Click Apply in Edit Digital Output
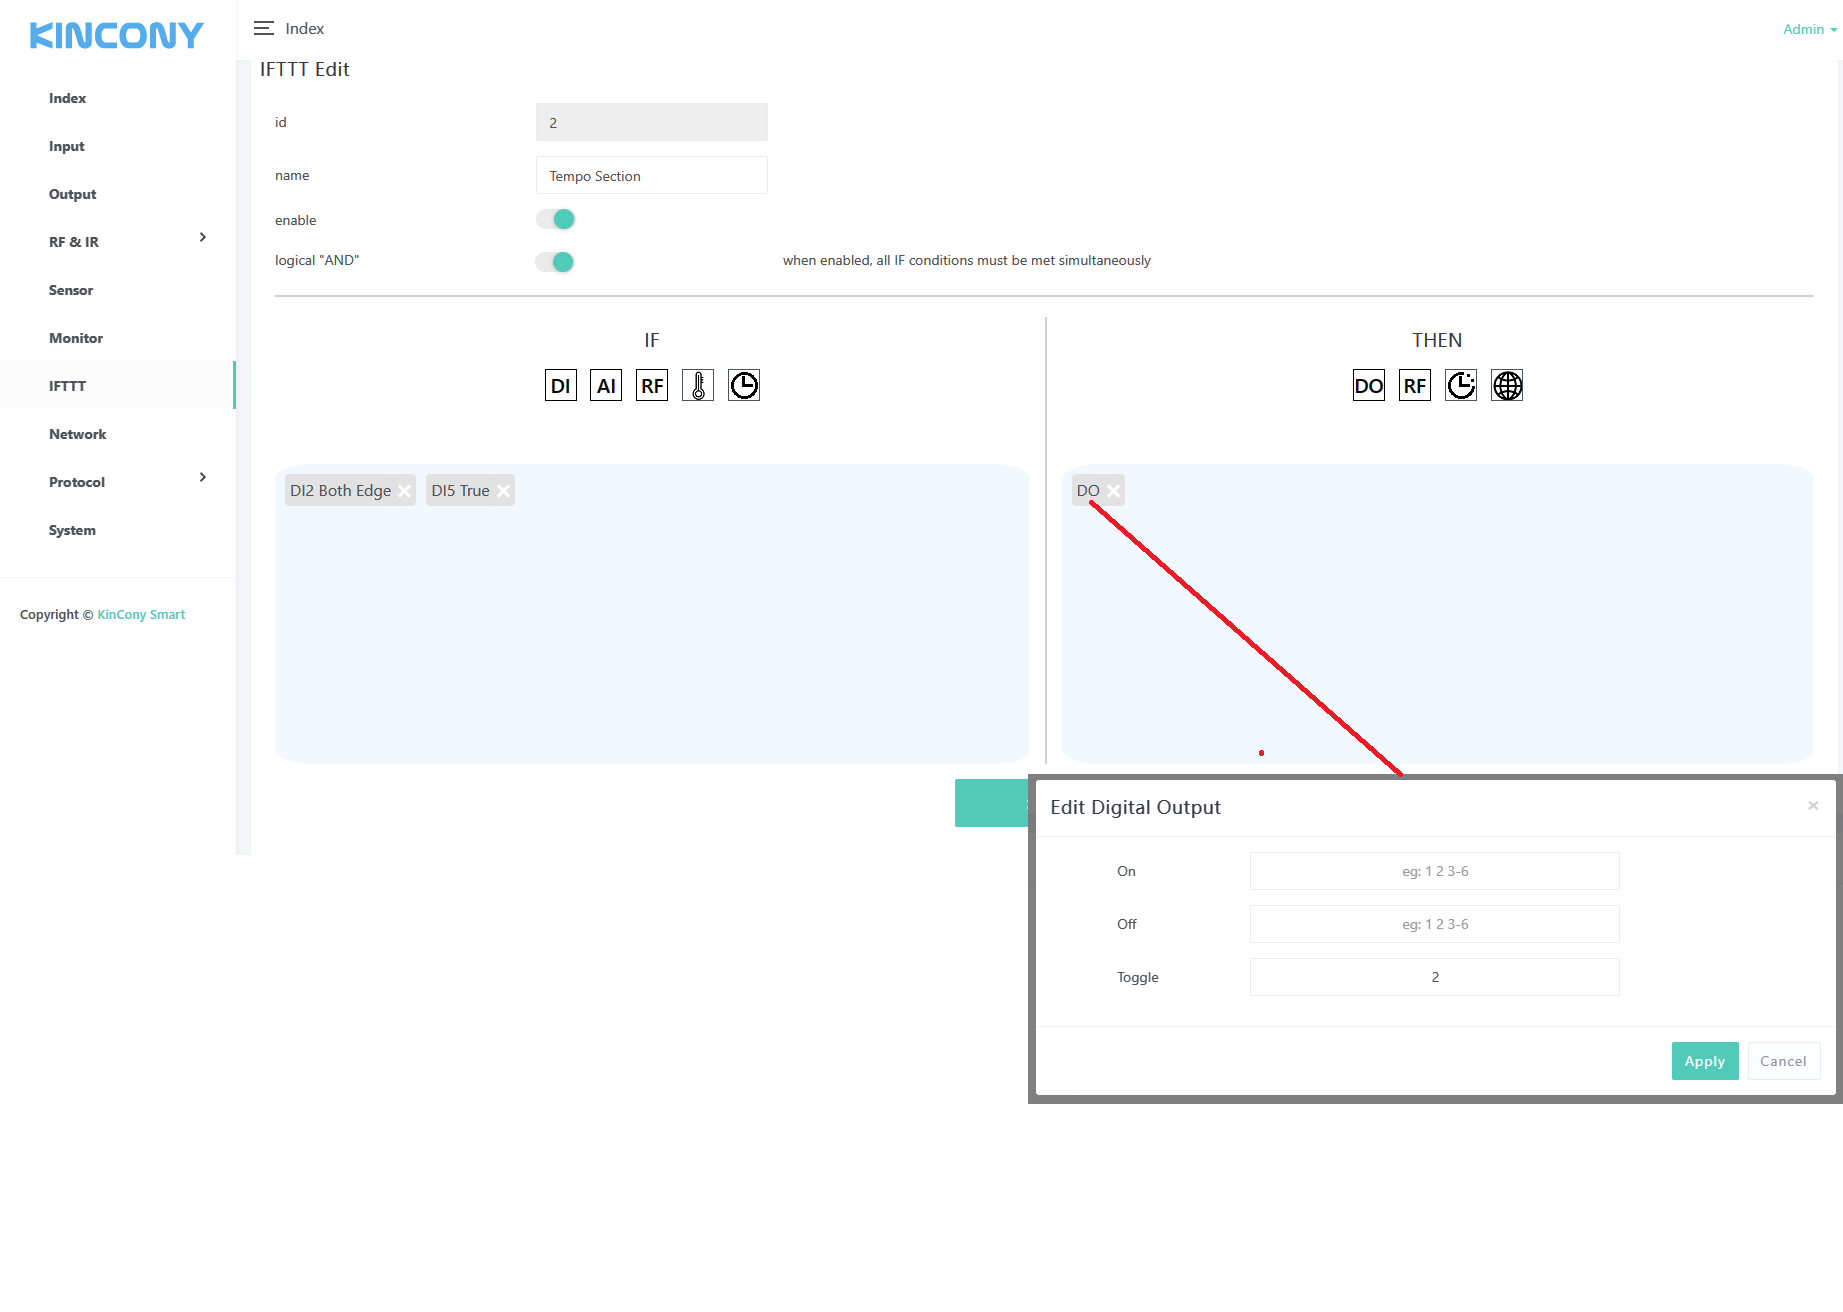Image resolution: width=1843 pixels, height=1312 pixels. tap(1704, 1061)
